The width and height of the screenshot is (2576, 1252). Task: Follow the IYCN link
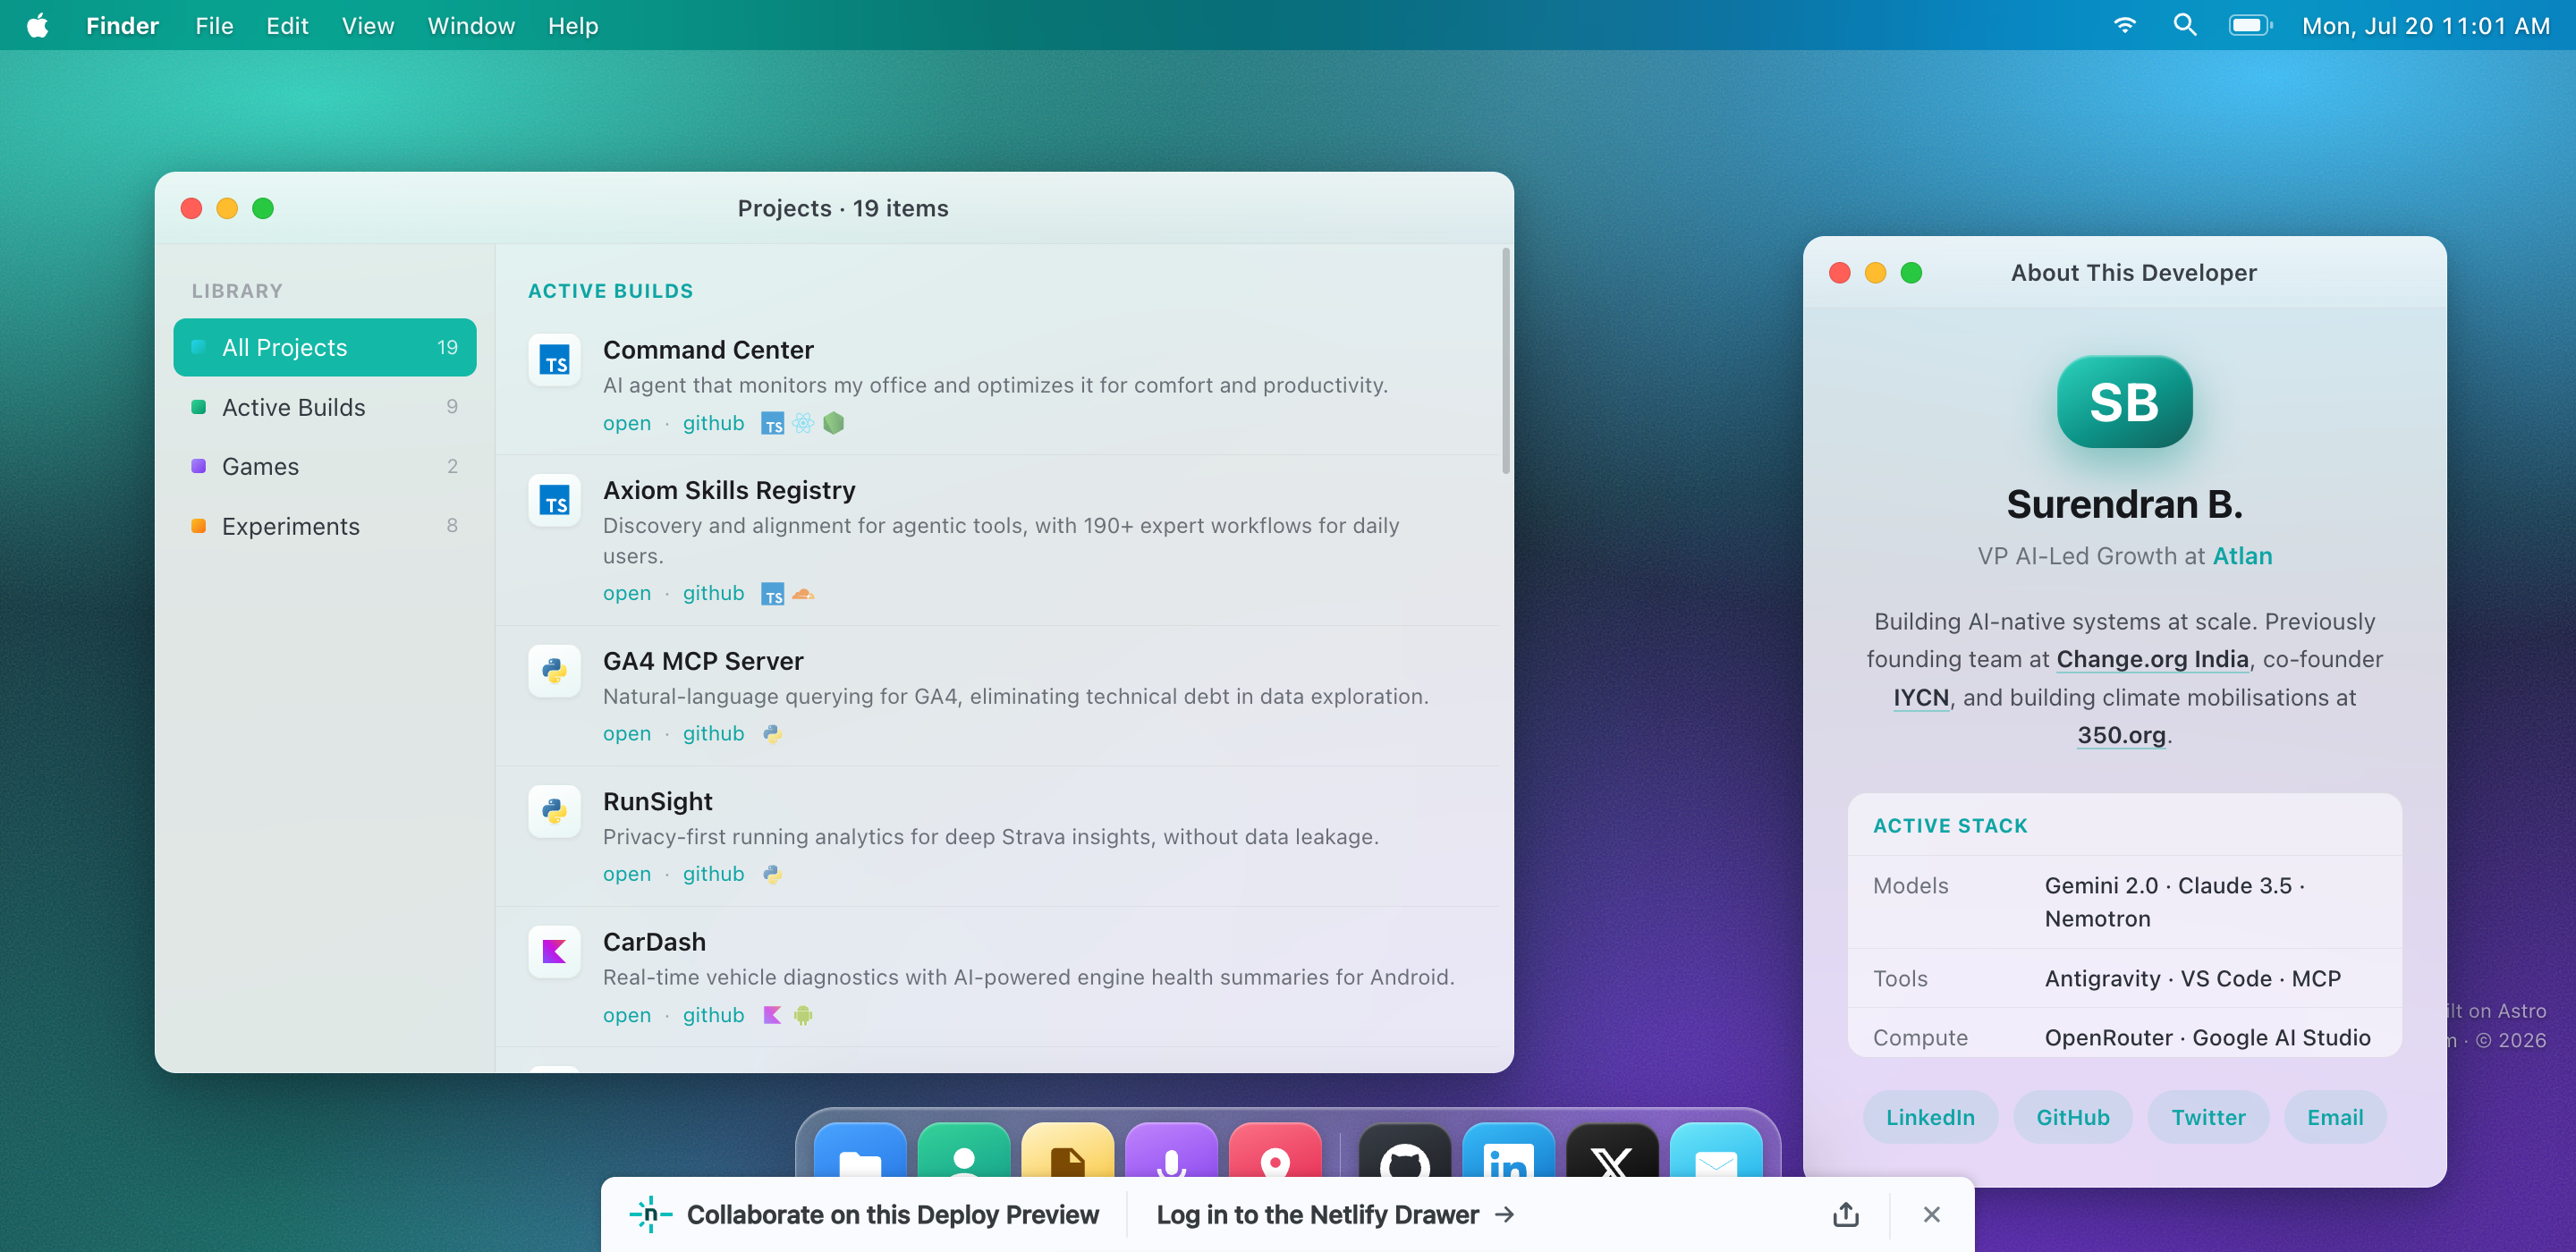pos(1921,698)
